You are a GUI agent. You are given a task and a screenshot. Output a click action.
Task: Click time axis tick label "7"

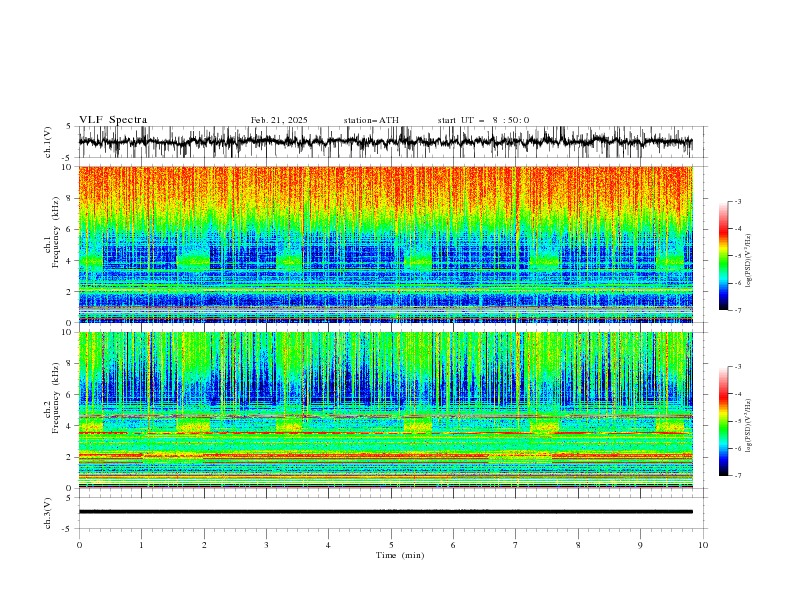(x=515, y=545)
